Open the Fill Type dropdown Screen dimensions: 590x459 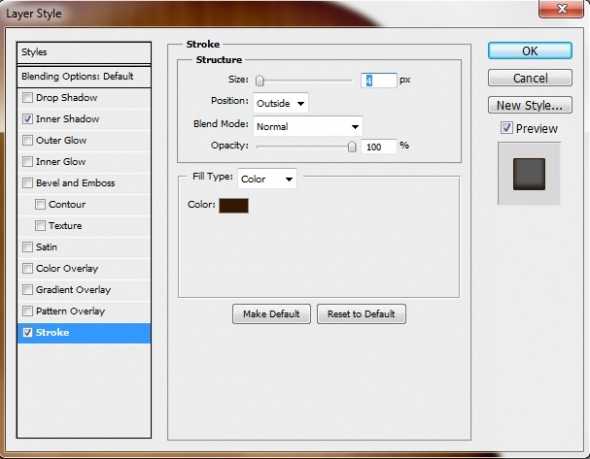click(x=267, y=179)
